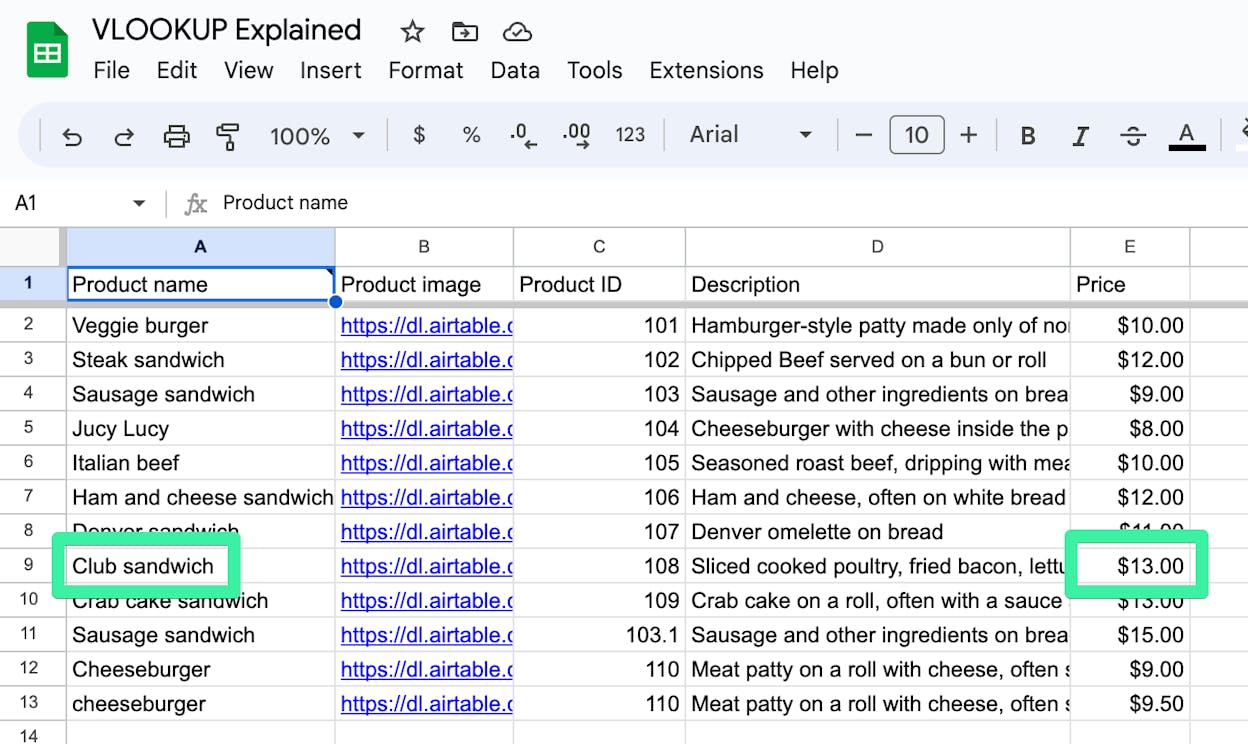Open more number formats (123)

coord(630,135)
